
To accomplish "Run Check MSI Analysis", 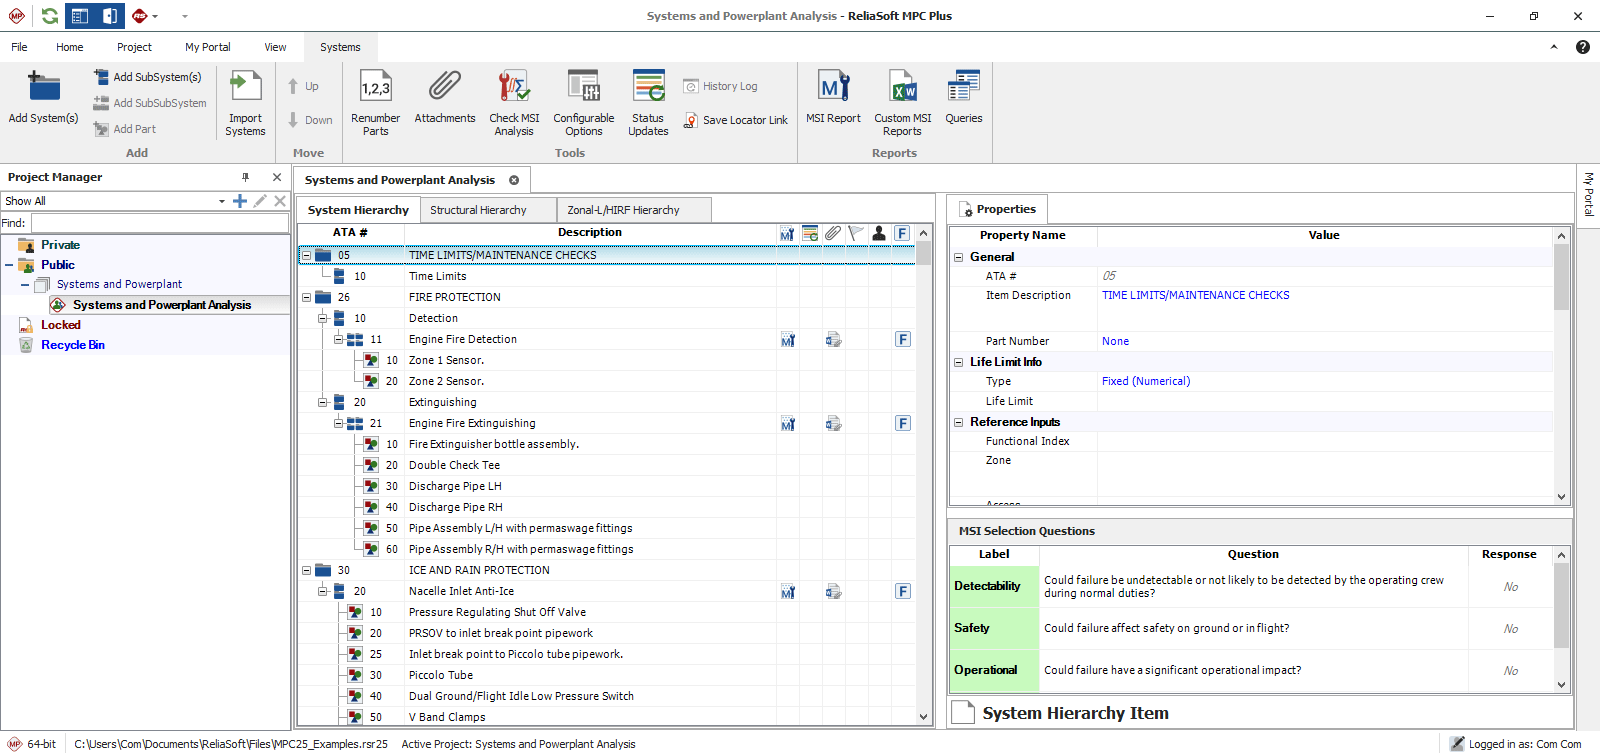I will pyautogui.click(x=514, y=88).
